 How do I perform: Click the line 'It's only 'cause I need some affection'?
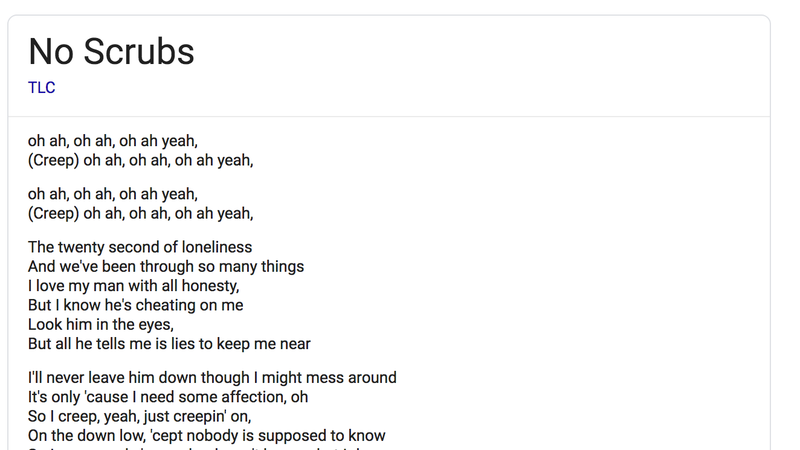pos(168,397)
